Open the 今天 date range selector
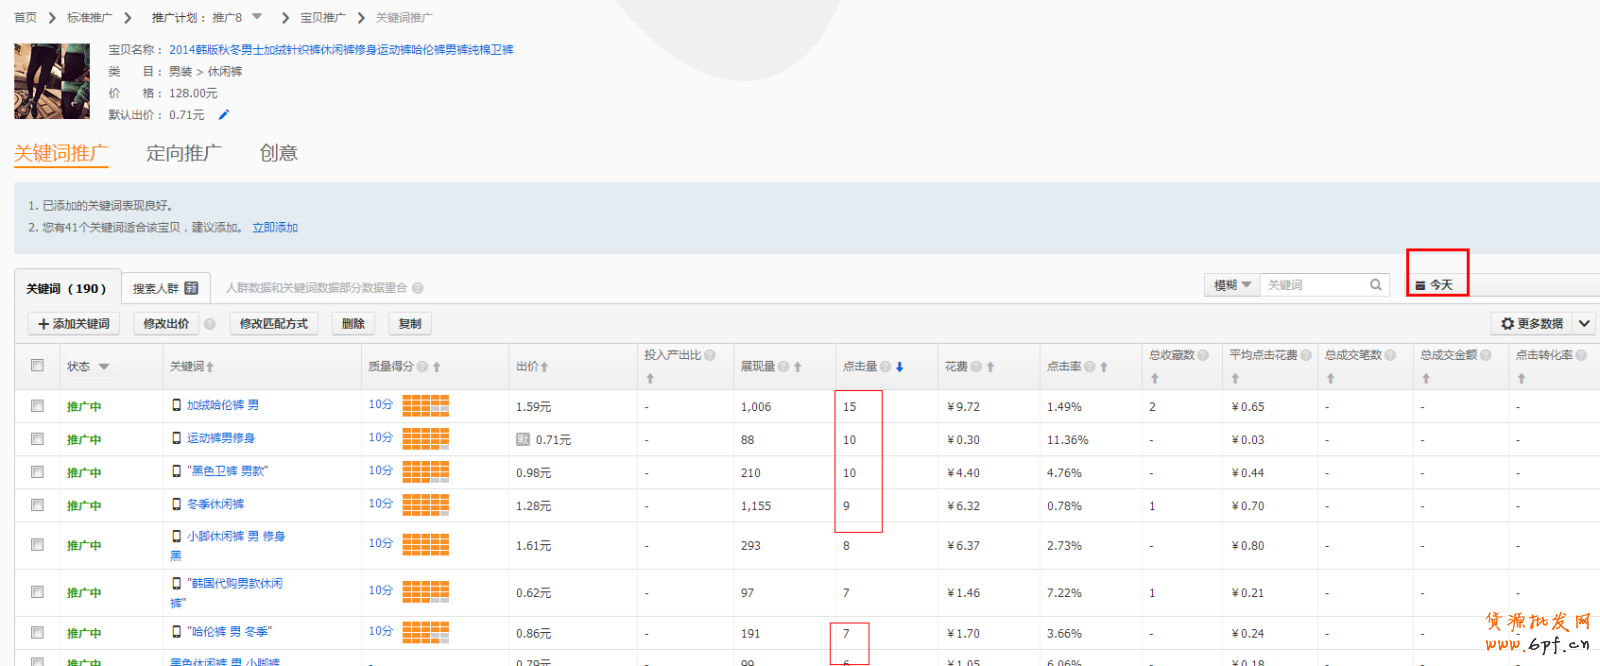 pos(1437,285)
